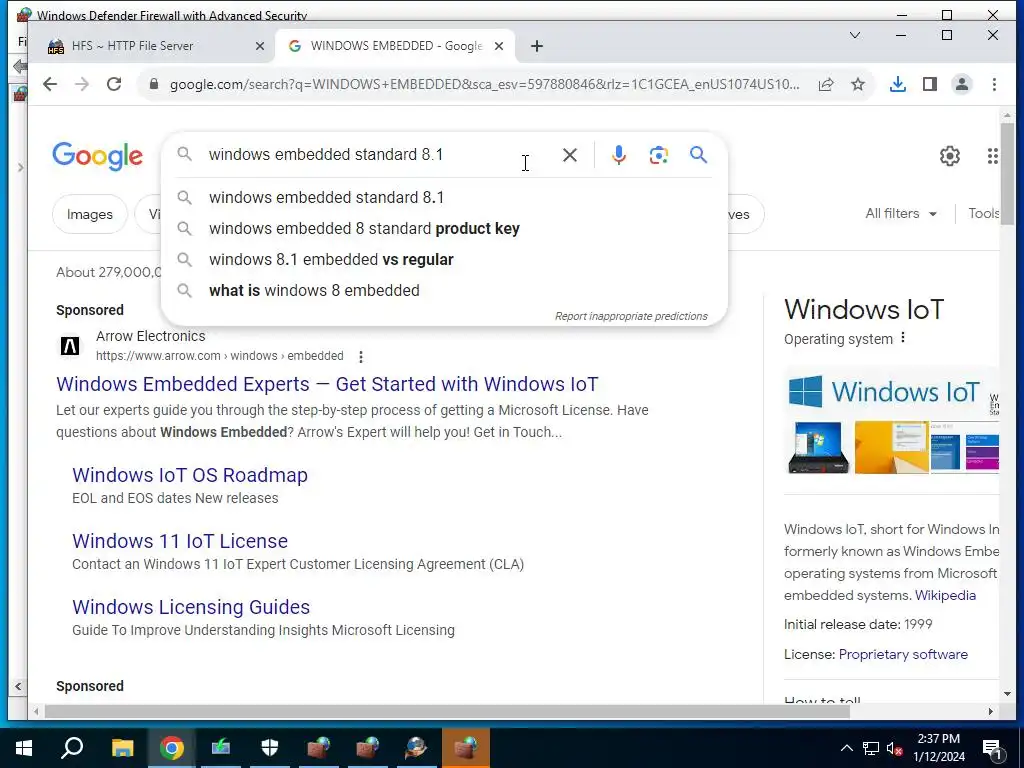Click the Google logo
The image size is (1024, 768).
tap(97, 156)
